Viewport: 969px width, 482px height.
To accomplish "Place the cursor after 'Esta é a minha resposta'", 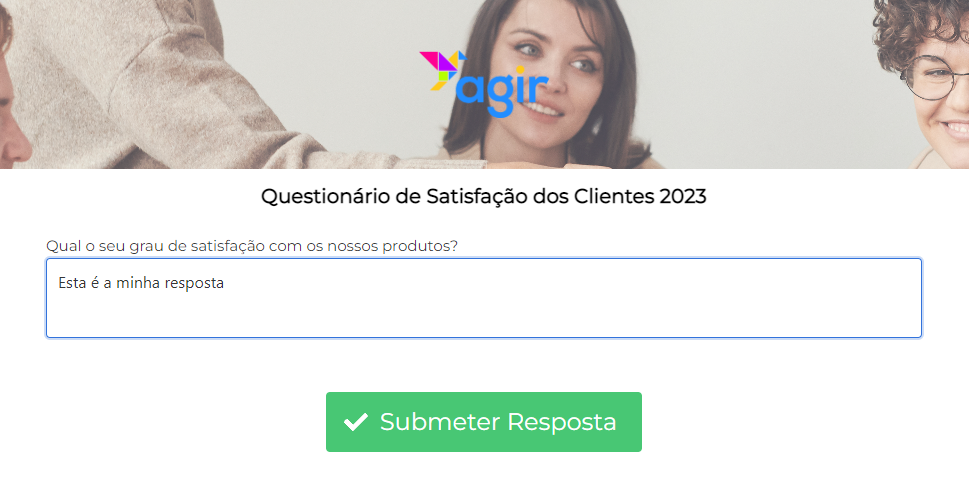I will (224, 283).
